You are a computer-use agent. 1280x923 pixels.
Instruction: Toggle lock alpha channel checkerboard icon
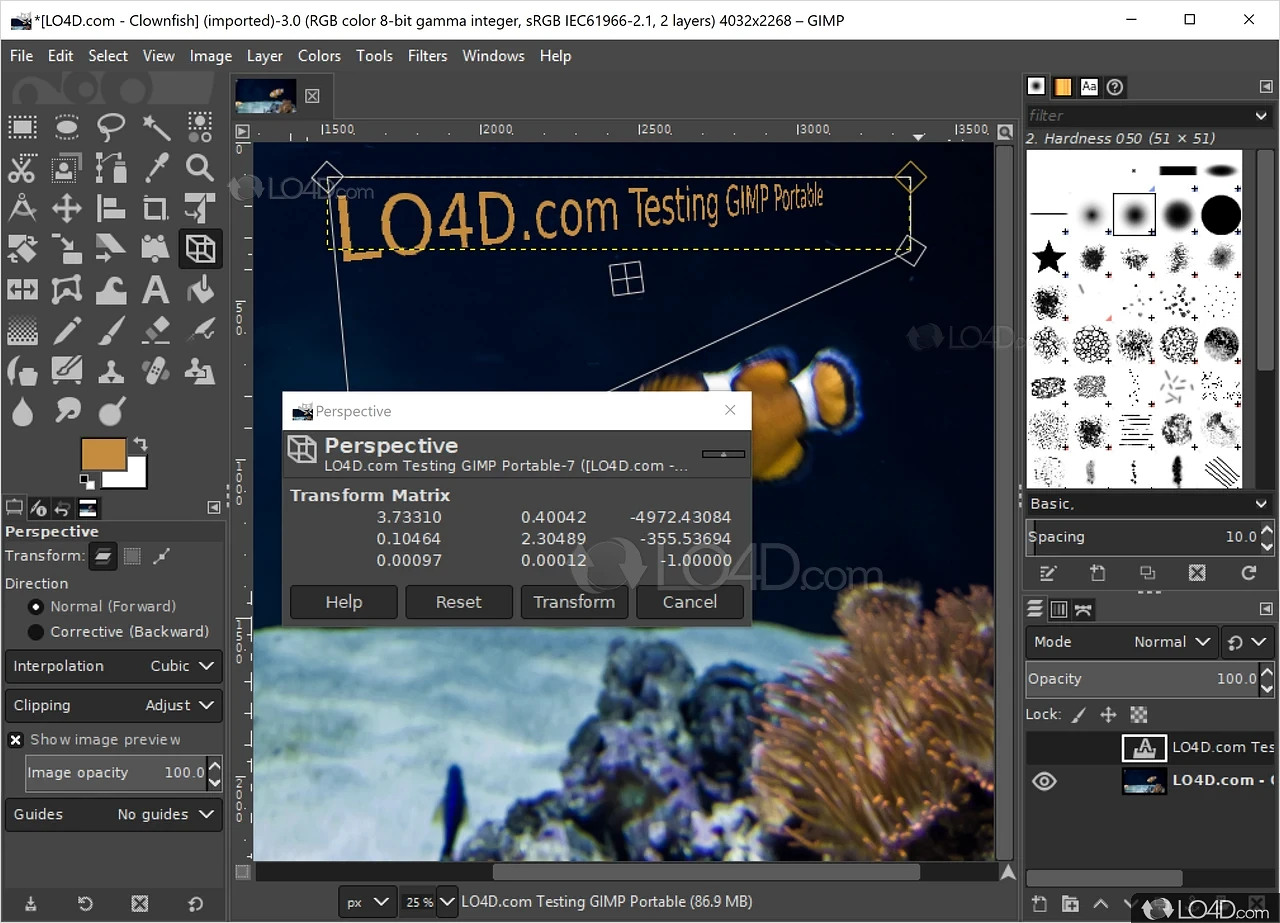click(x=1138, y=715)
